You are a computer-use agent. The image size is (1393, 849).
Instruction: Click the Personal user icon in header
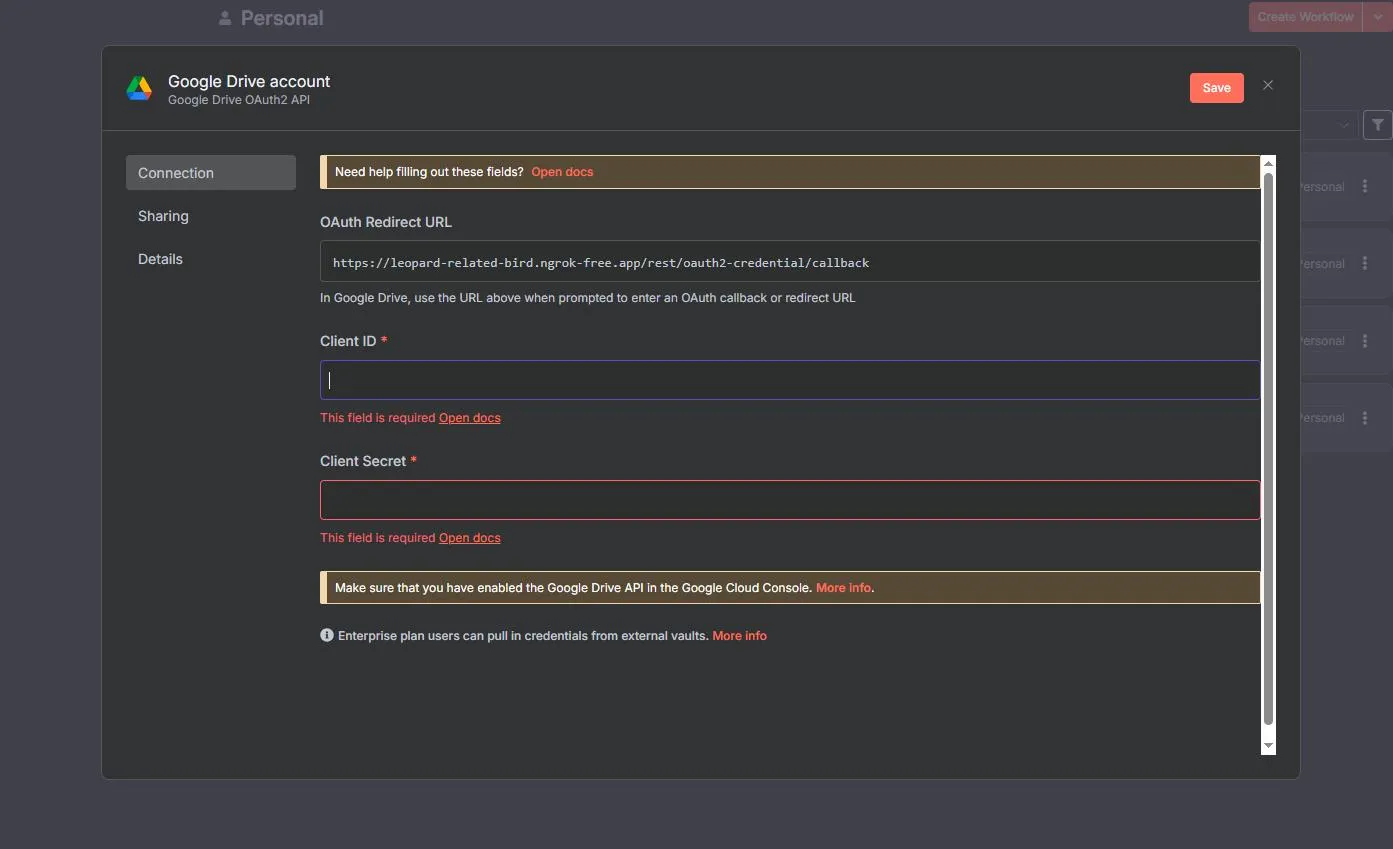tap(225, 18)
